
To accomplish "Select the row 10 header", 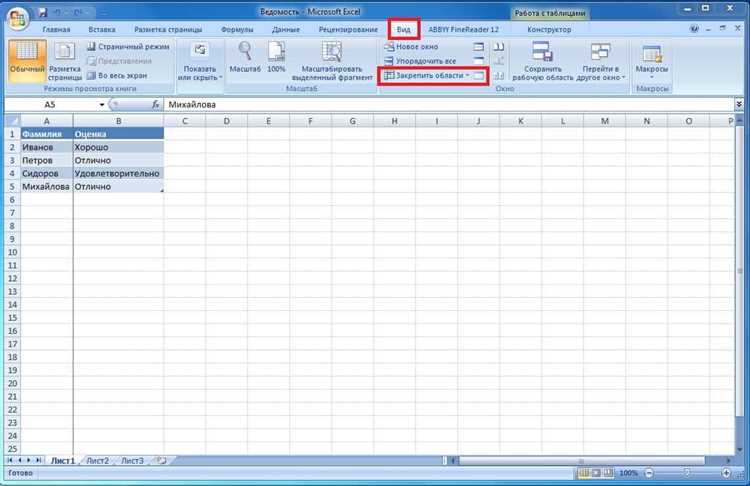I will (12, 252).
